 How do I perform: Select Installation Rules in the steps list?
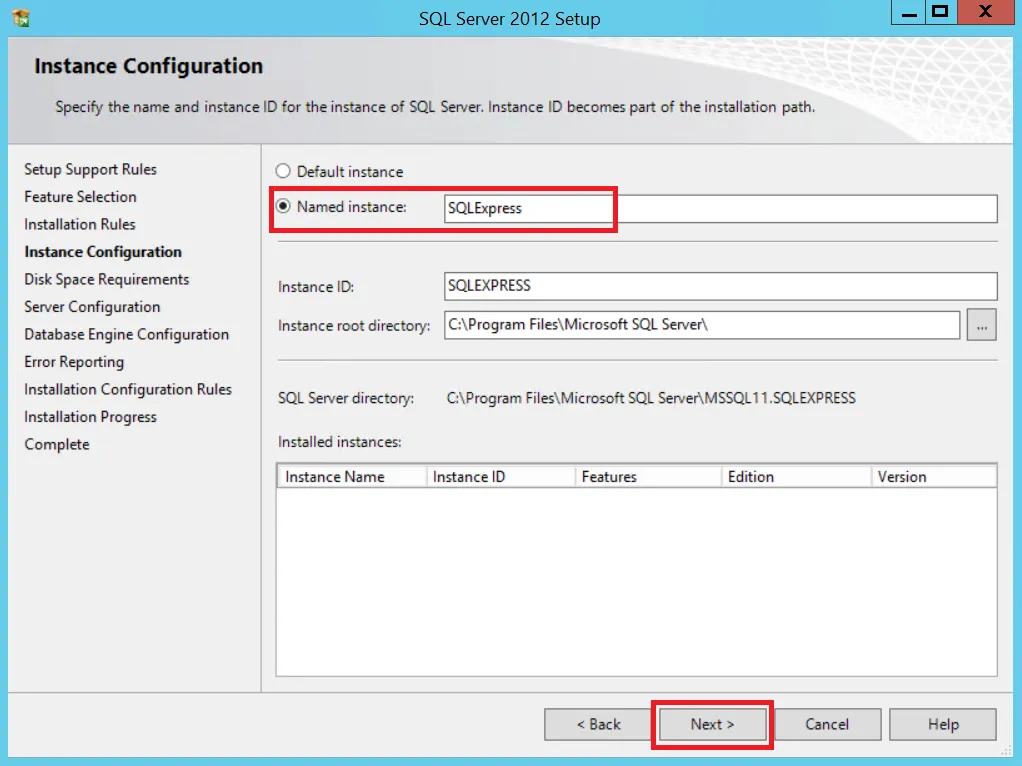(x=80, y=224)
